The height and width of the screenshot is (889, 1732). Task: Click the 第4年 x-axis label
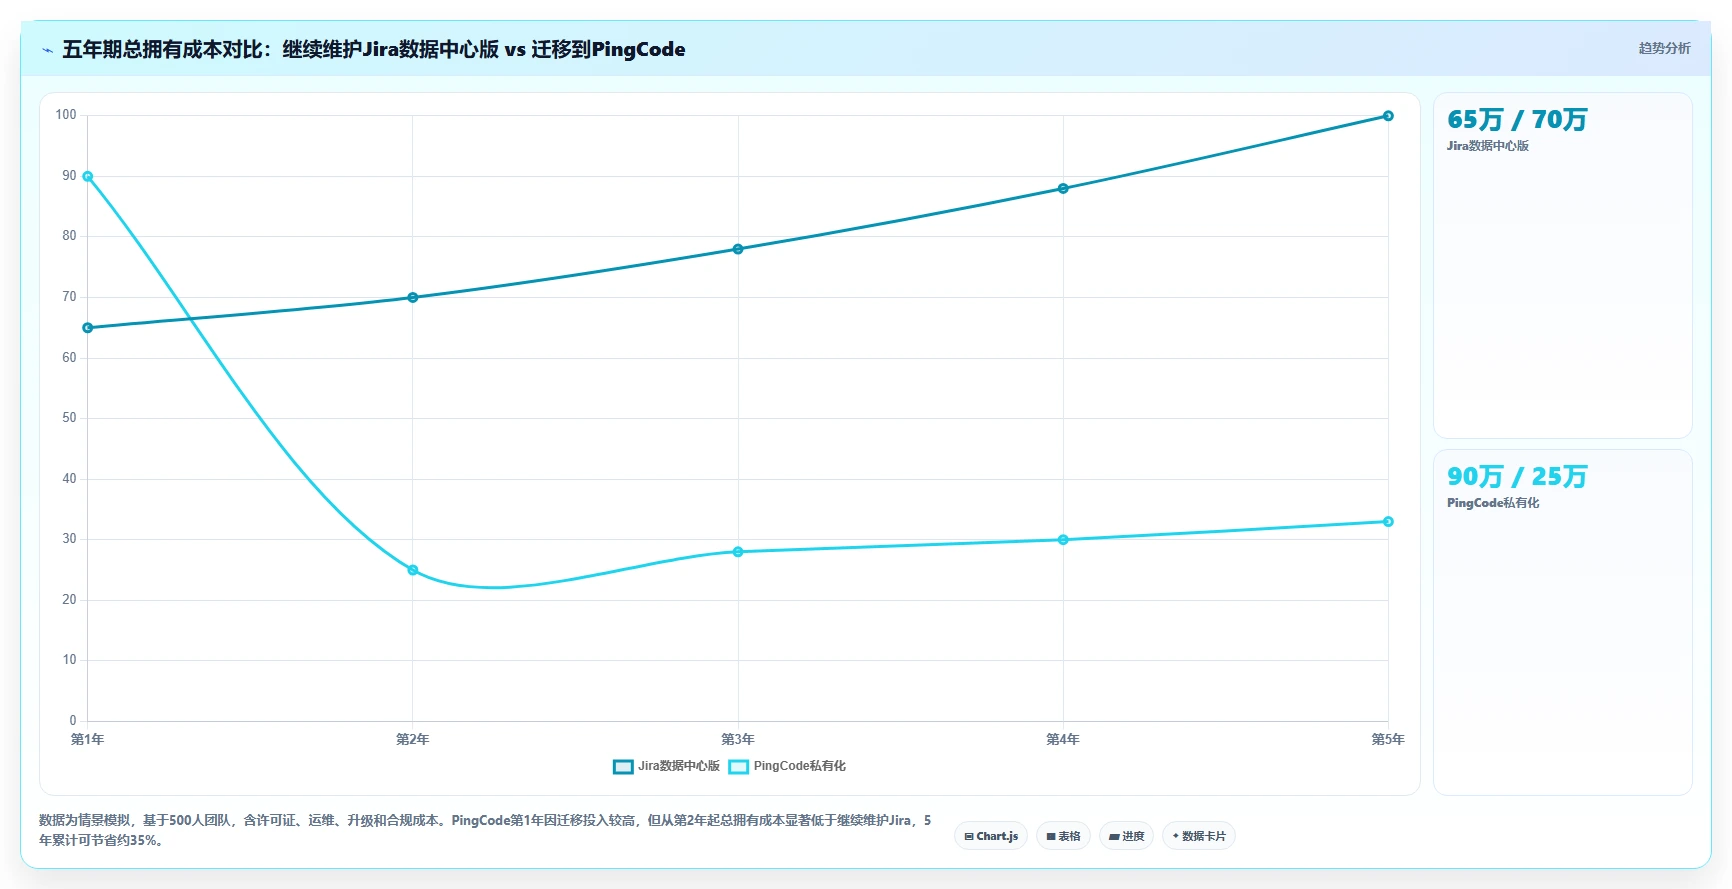click(x=1063, y=740)
